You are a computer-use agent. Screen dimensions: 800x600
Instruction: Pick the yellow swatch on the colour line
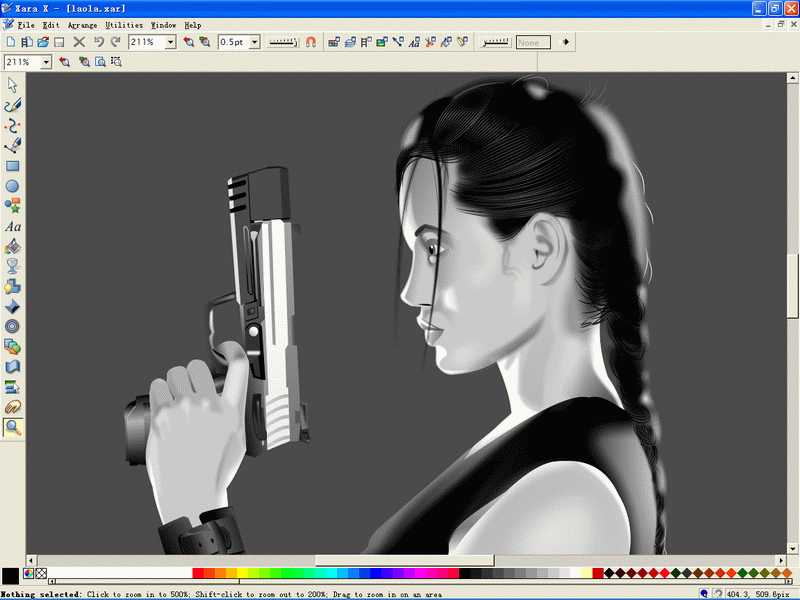243,573
